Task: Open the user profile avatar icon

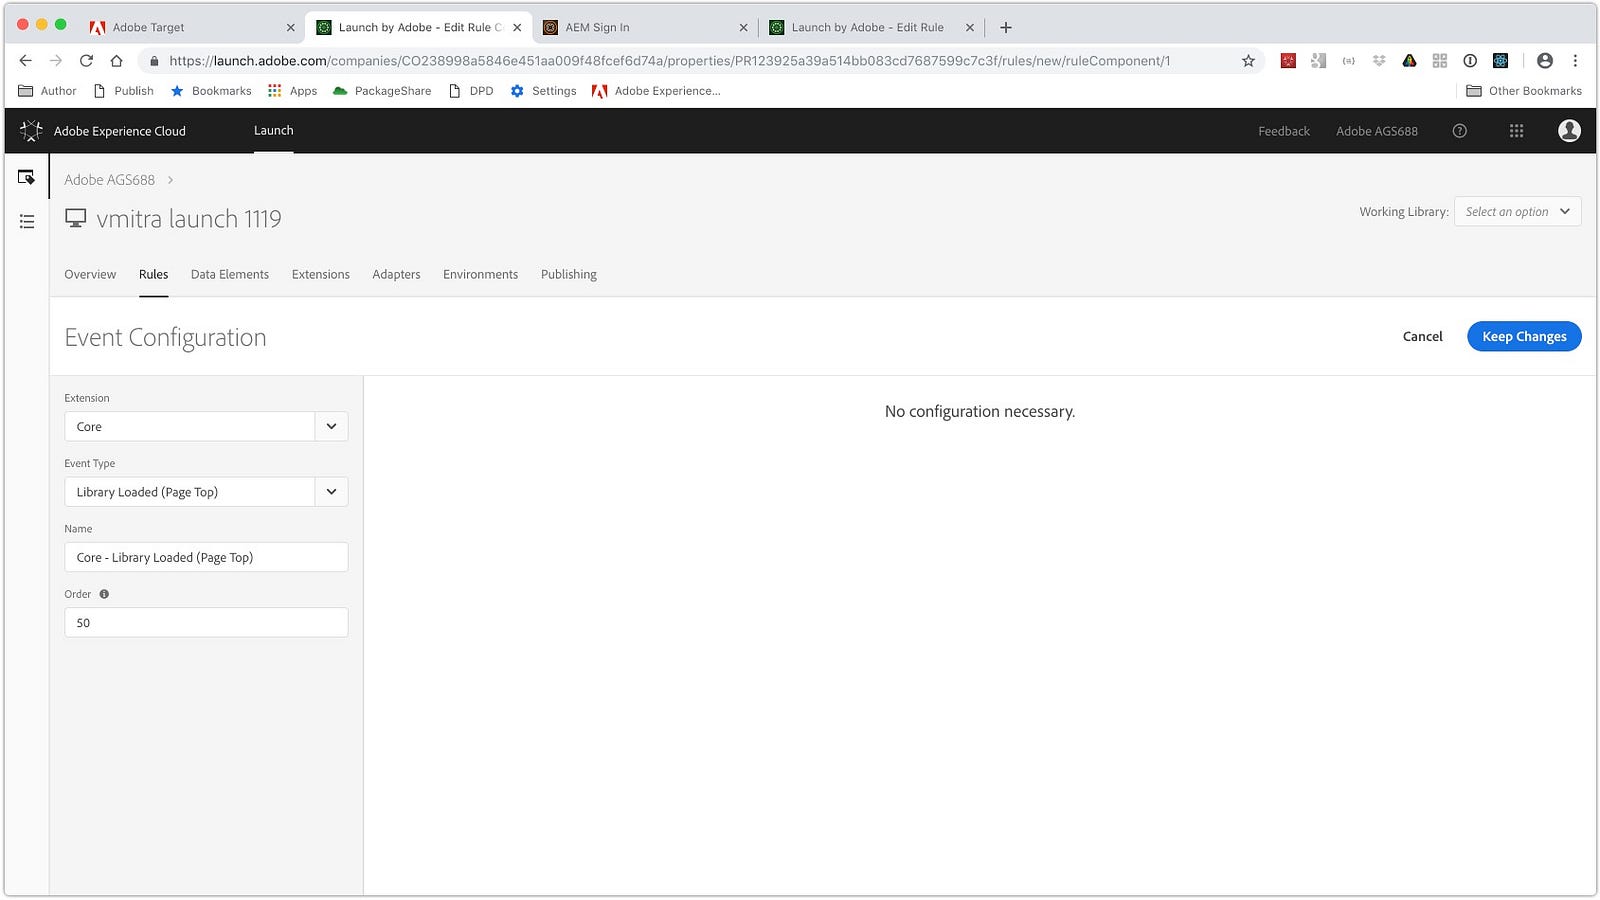Action: point(1569,131)
